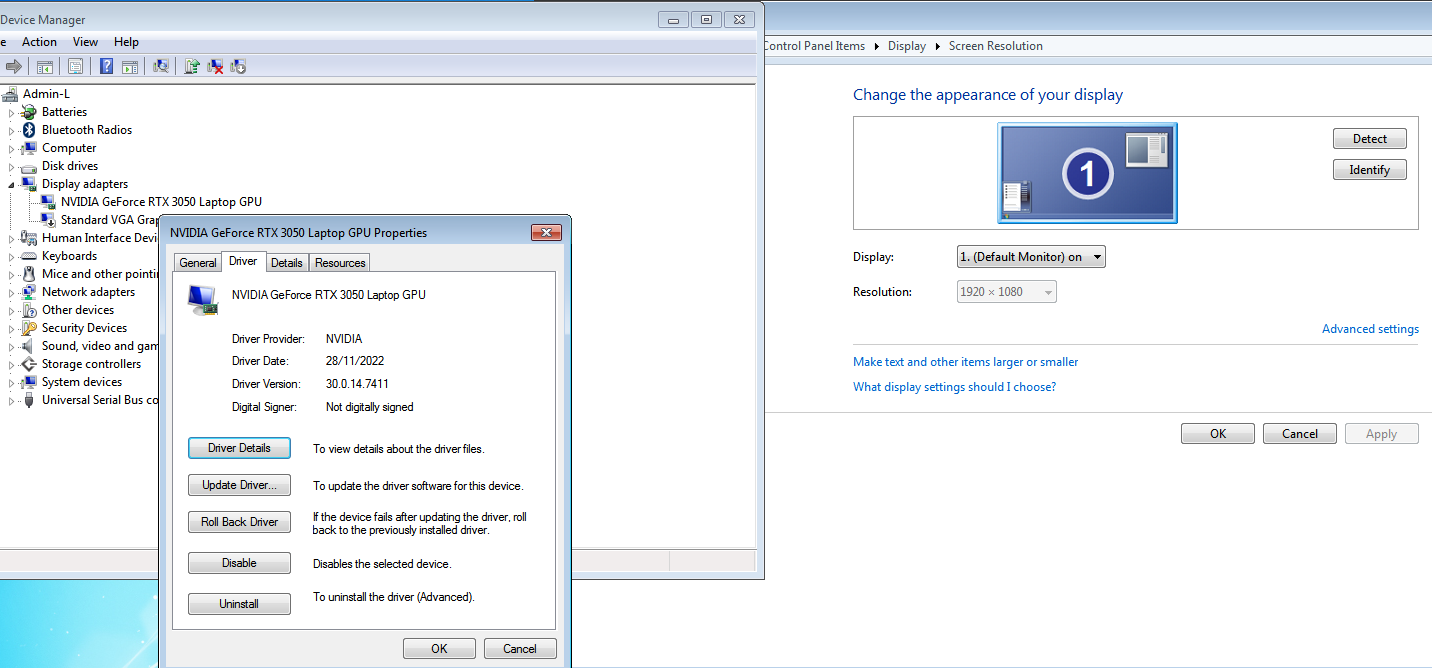Click the Update Driver Software toolbar icon
The width and height of the screenshot is (1432, 668).
pyautogui.click(x=192, y=67)
